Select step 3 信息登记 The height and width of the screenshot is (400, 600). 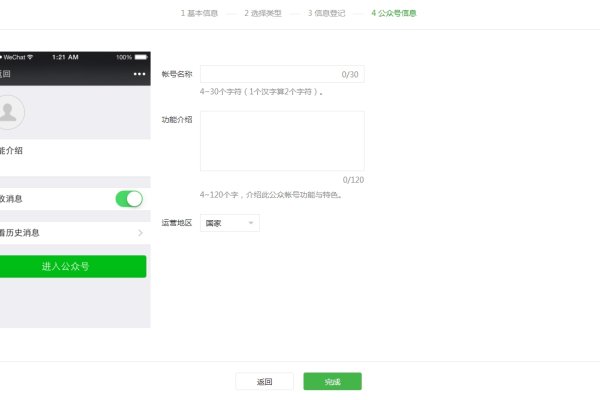(x=326, y=13)
